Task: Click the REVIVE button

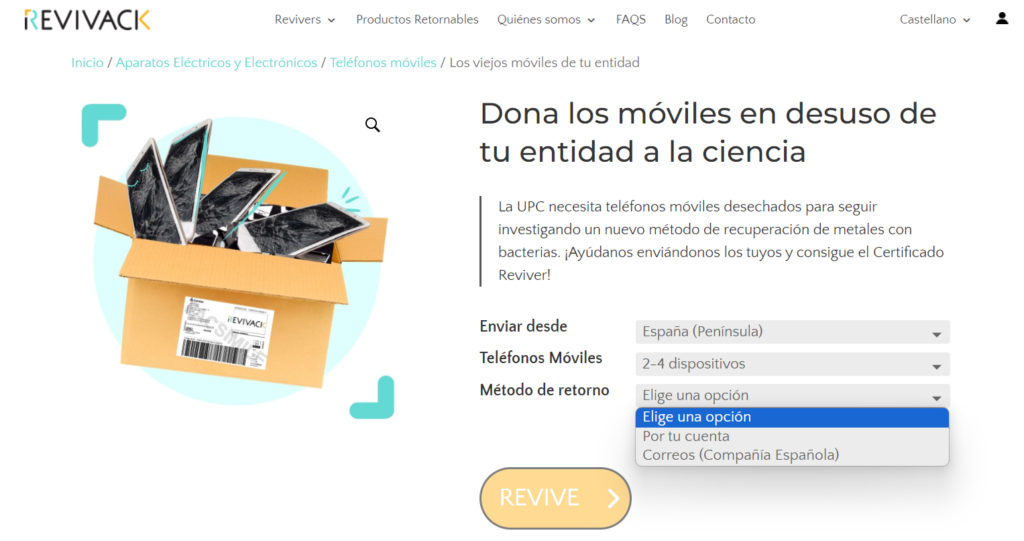Action: tap(555, 498)
